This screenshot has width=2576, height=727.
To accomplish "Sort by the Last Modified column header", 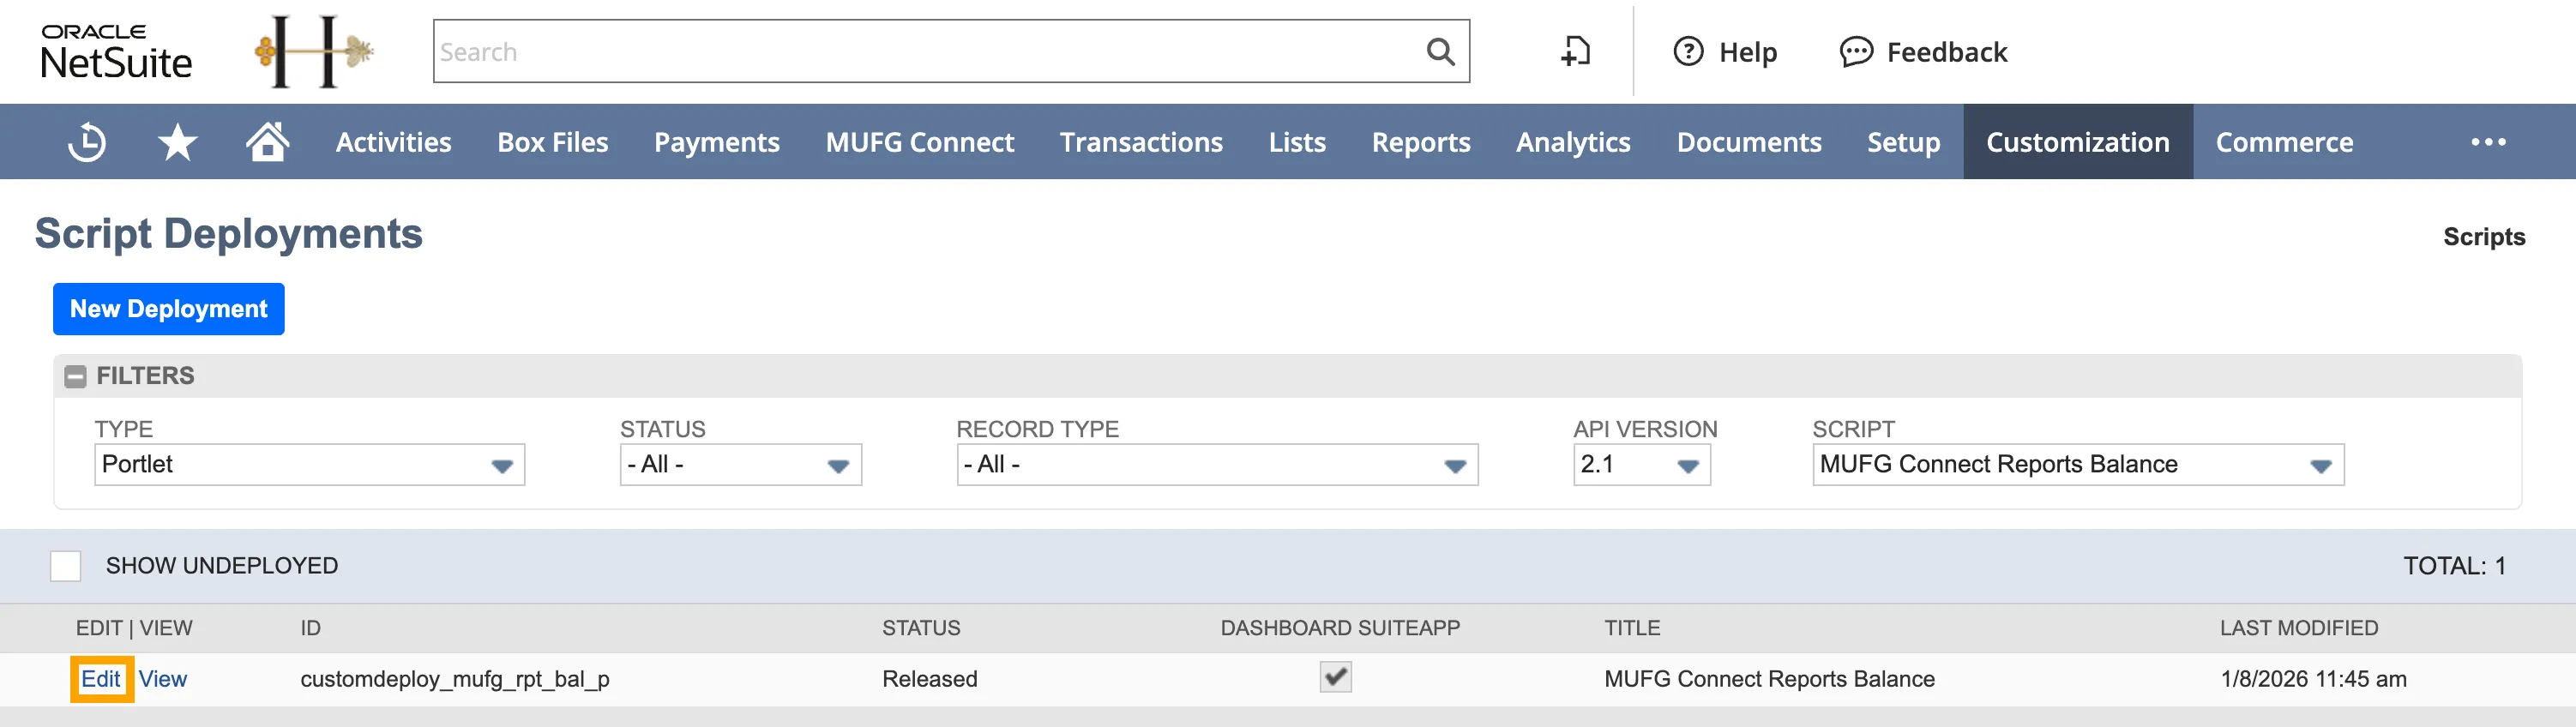I will [2299, 628].
